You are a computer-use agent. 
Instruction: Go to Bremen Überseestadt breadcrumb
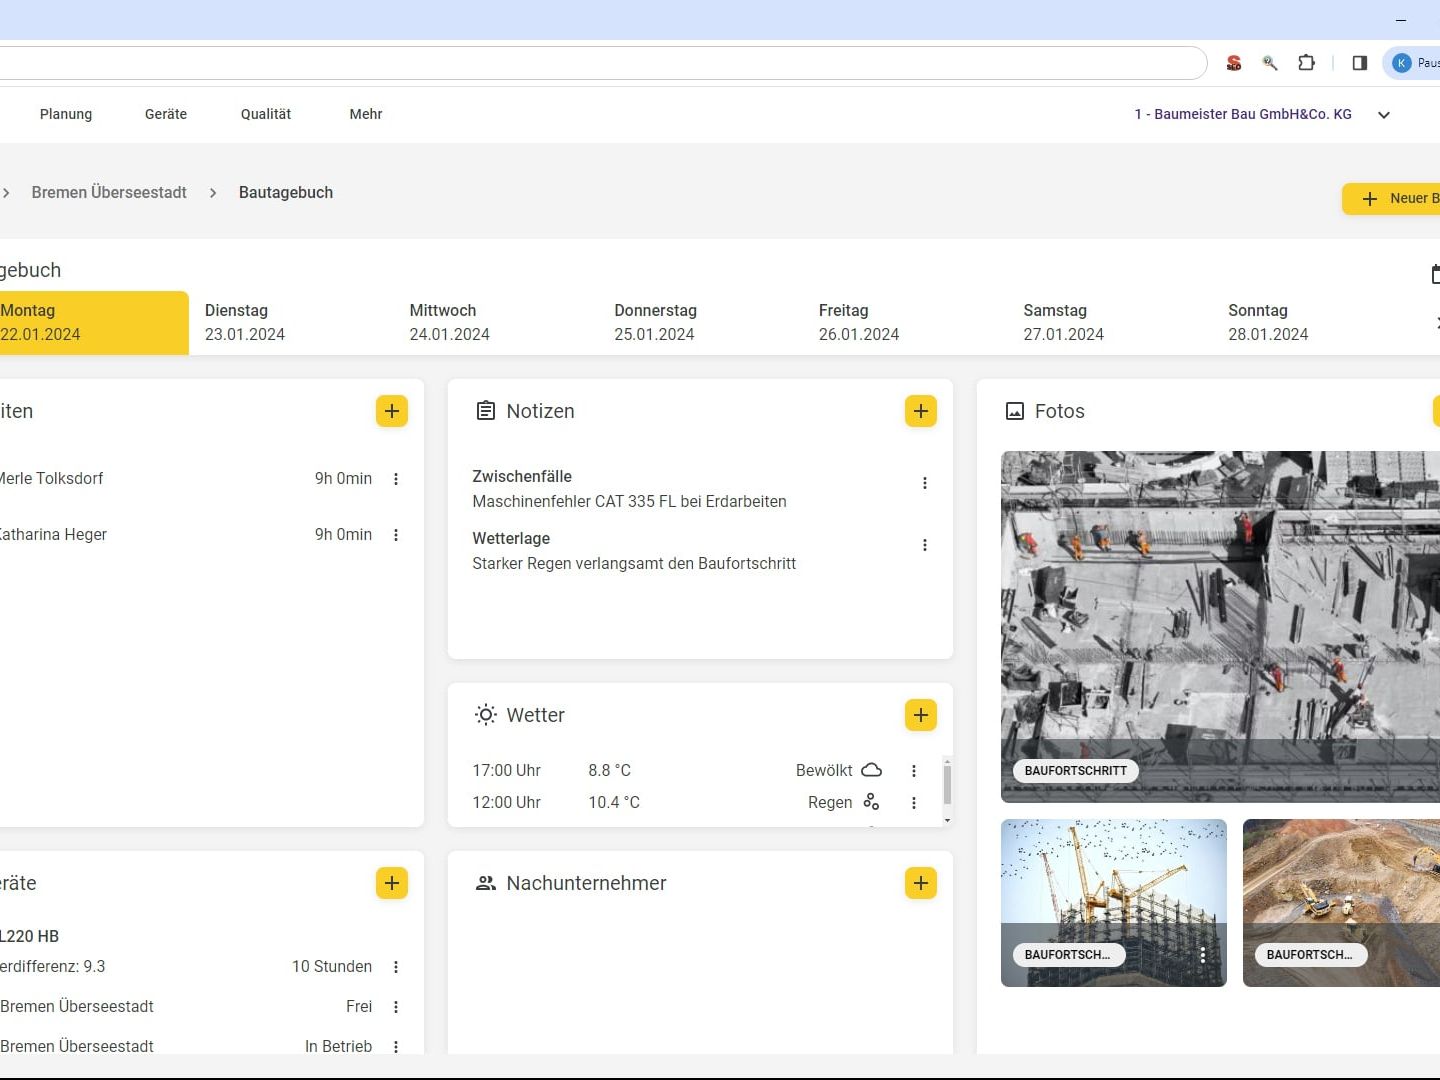pyautogui.click(x=109, y=192)
